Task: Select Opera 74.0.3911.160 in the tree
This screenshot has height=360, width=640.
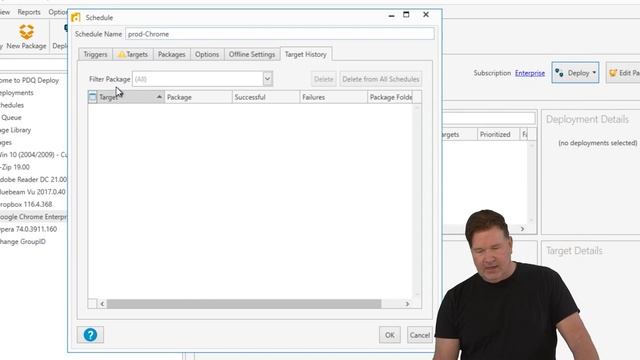Action: (28, 229)
